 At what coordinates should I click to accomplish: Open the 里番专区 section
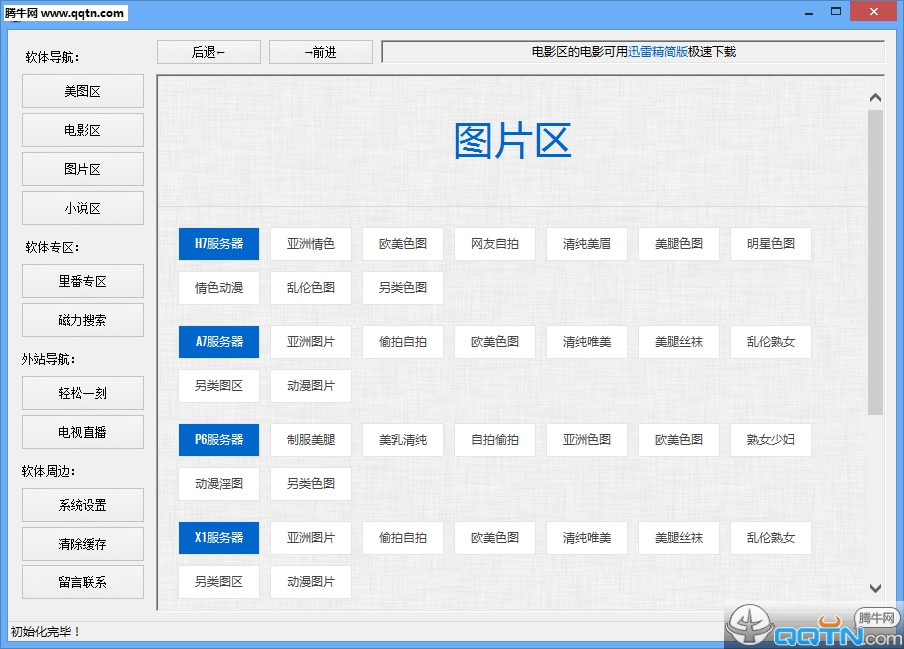pos(83,281)
